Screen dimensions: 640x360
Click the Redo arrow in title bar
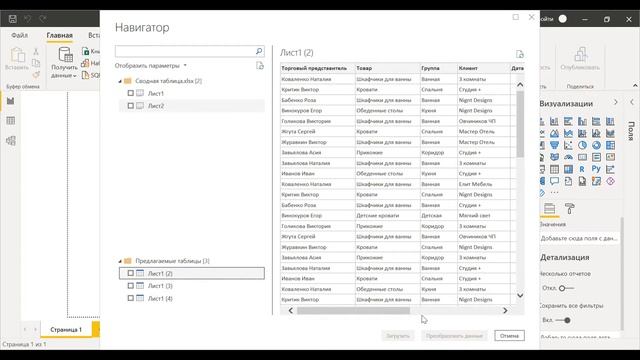click(42, 19)
